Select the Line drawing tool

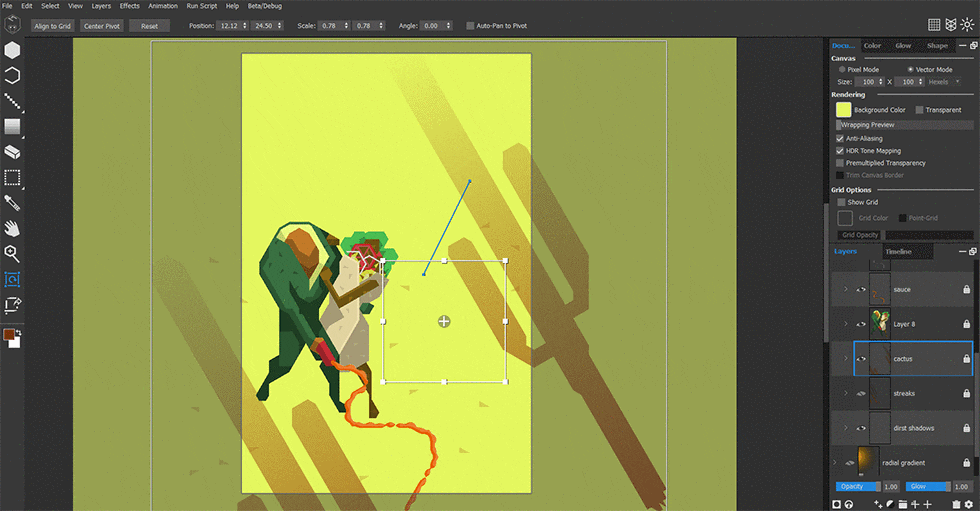pos(12,101)
